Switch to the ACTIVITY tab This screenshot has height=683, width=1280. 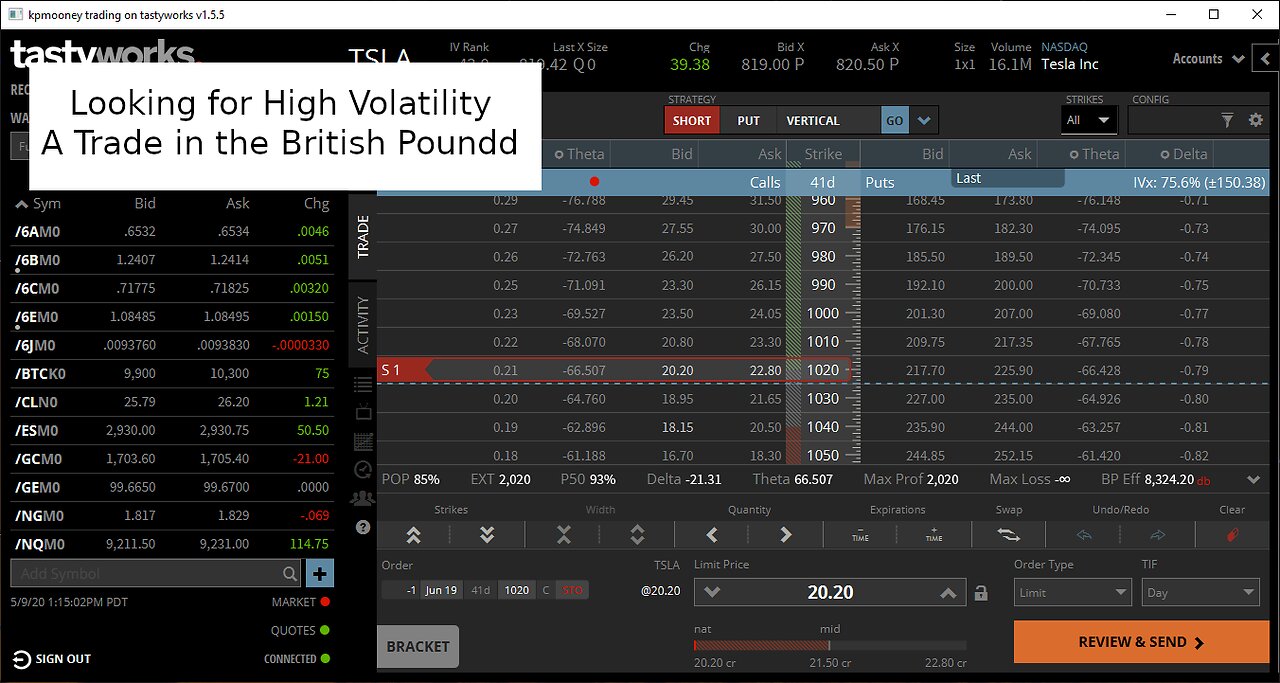click(x=363, y=325)
